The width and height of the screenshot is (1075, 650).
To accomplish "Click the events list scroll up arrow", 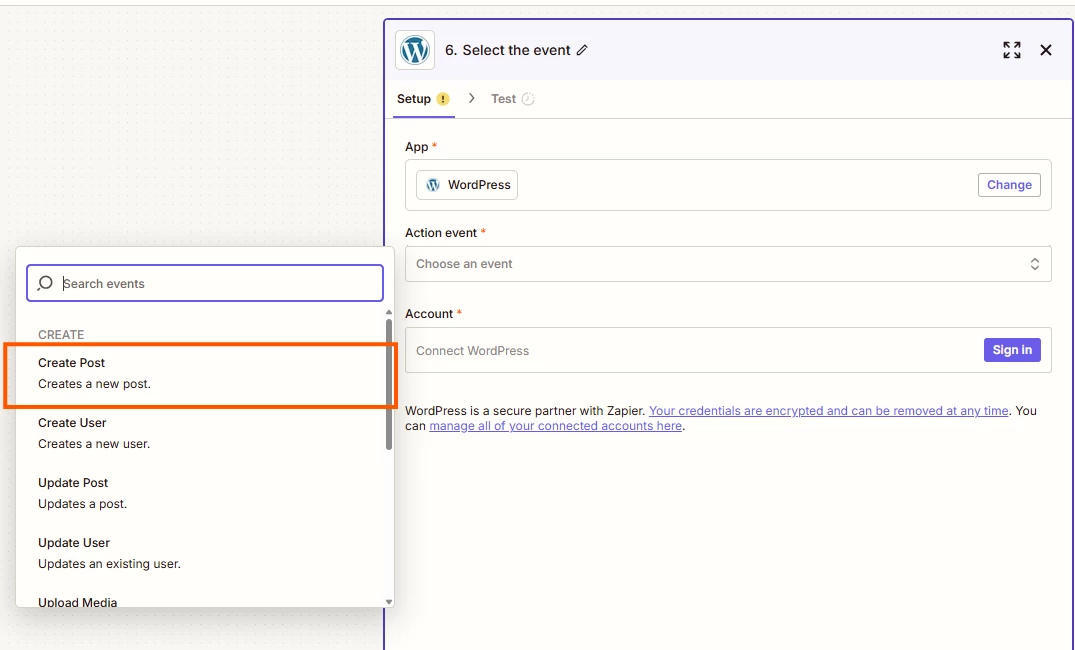I will coord(389,313).
